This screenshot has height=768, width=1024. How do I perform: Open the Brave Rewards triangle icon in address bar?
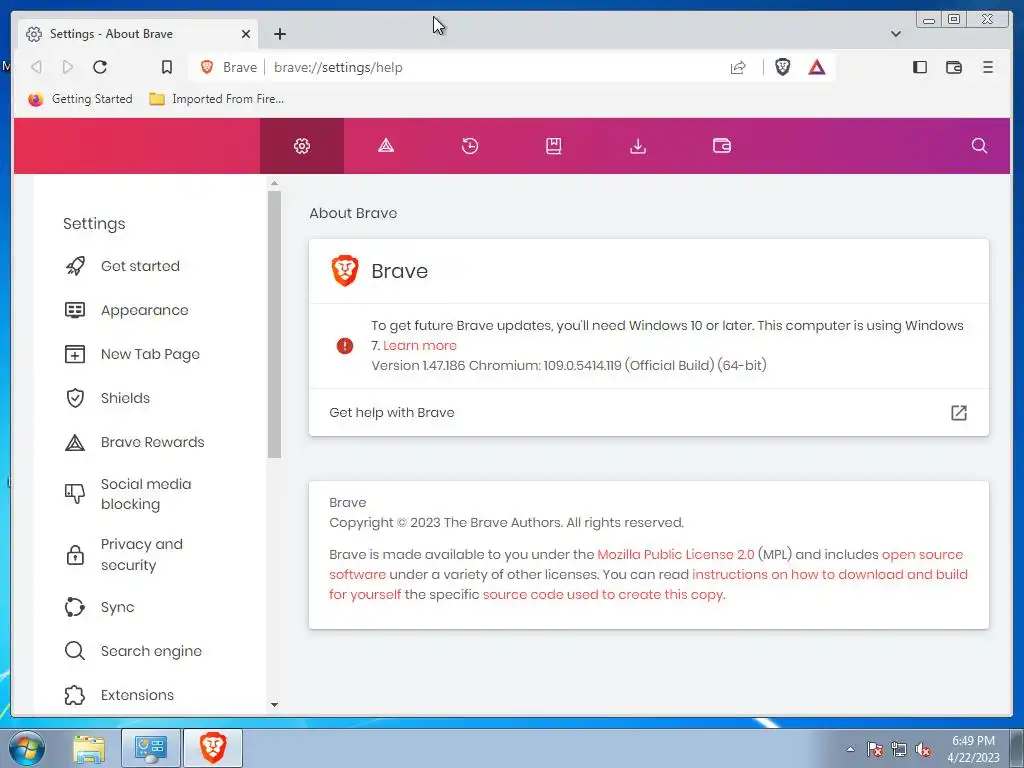click(x=817, y=67)
